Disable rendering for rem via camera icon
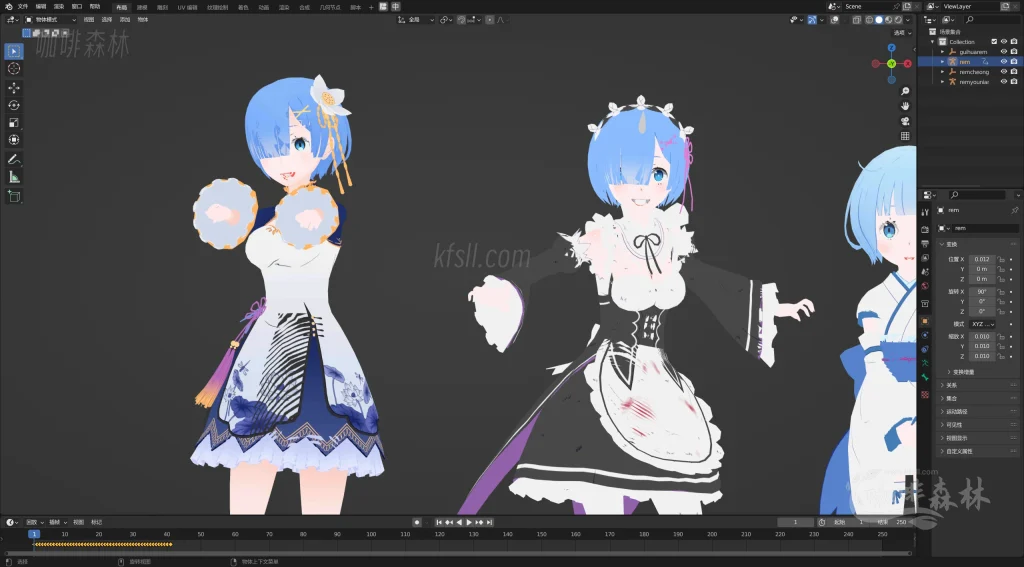This screenshot has width=1024, height=567. [x=1014, y=61]
